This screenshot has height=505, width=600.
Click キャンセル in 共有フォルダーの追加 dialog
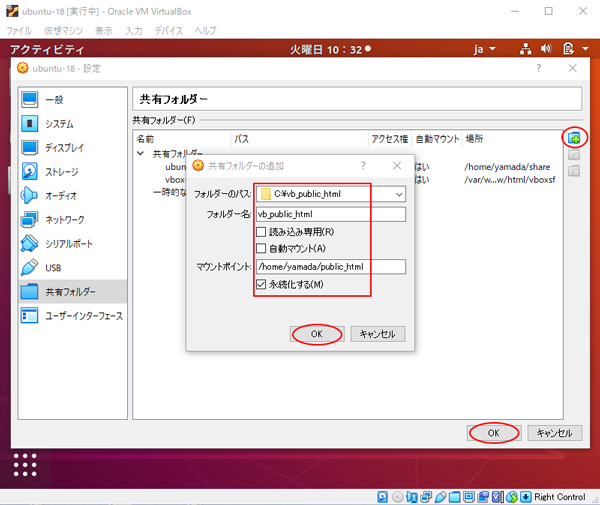tap(378, 334)
